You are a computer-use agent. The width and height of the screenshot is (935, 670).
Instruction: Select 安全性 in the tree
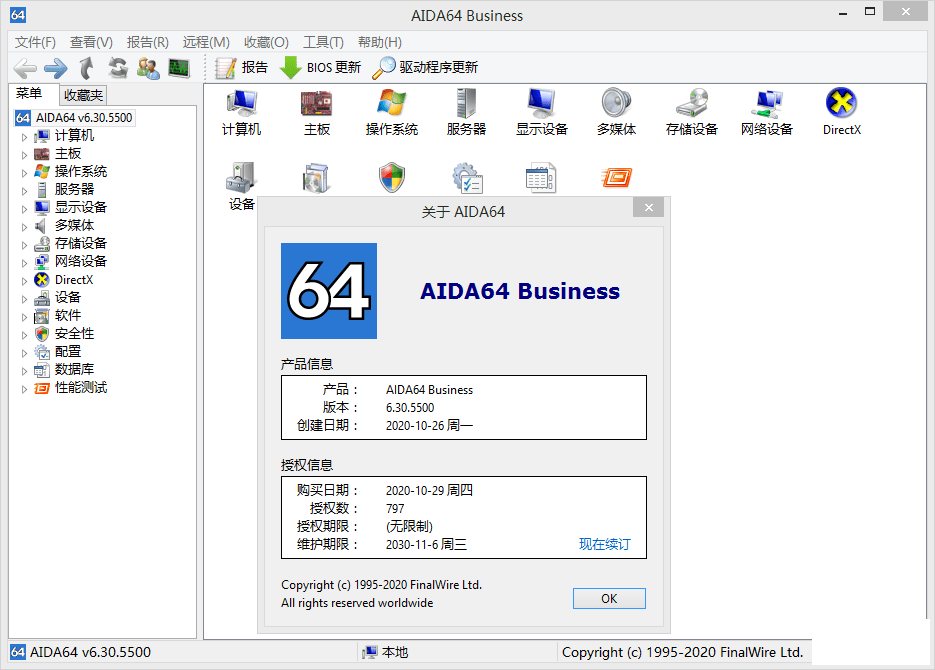tap(74, 333)
